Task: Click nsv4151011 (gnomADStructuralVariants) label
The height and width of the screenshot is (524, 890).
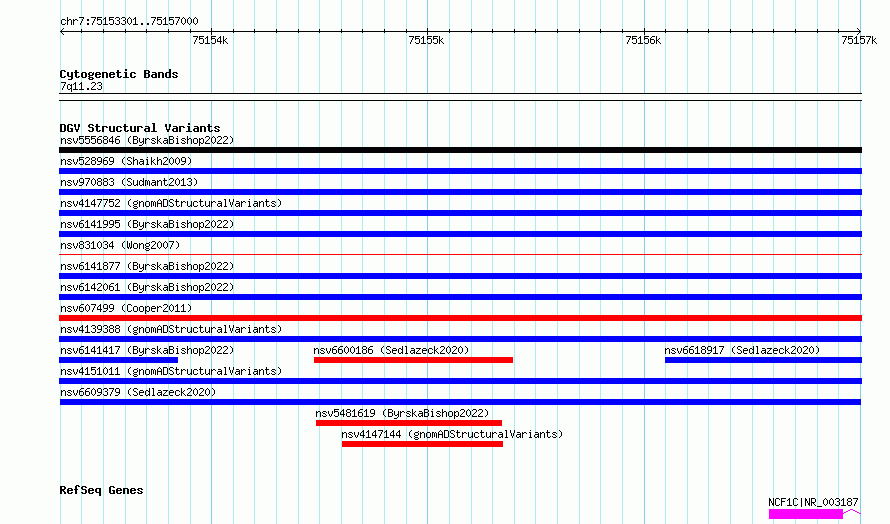Action: click(171, 371)
